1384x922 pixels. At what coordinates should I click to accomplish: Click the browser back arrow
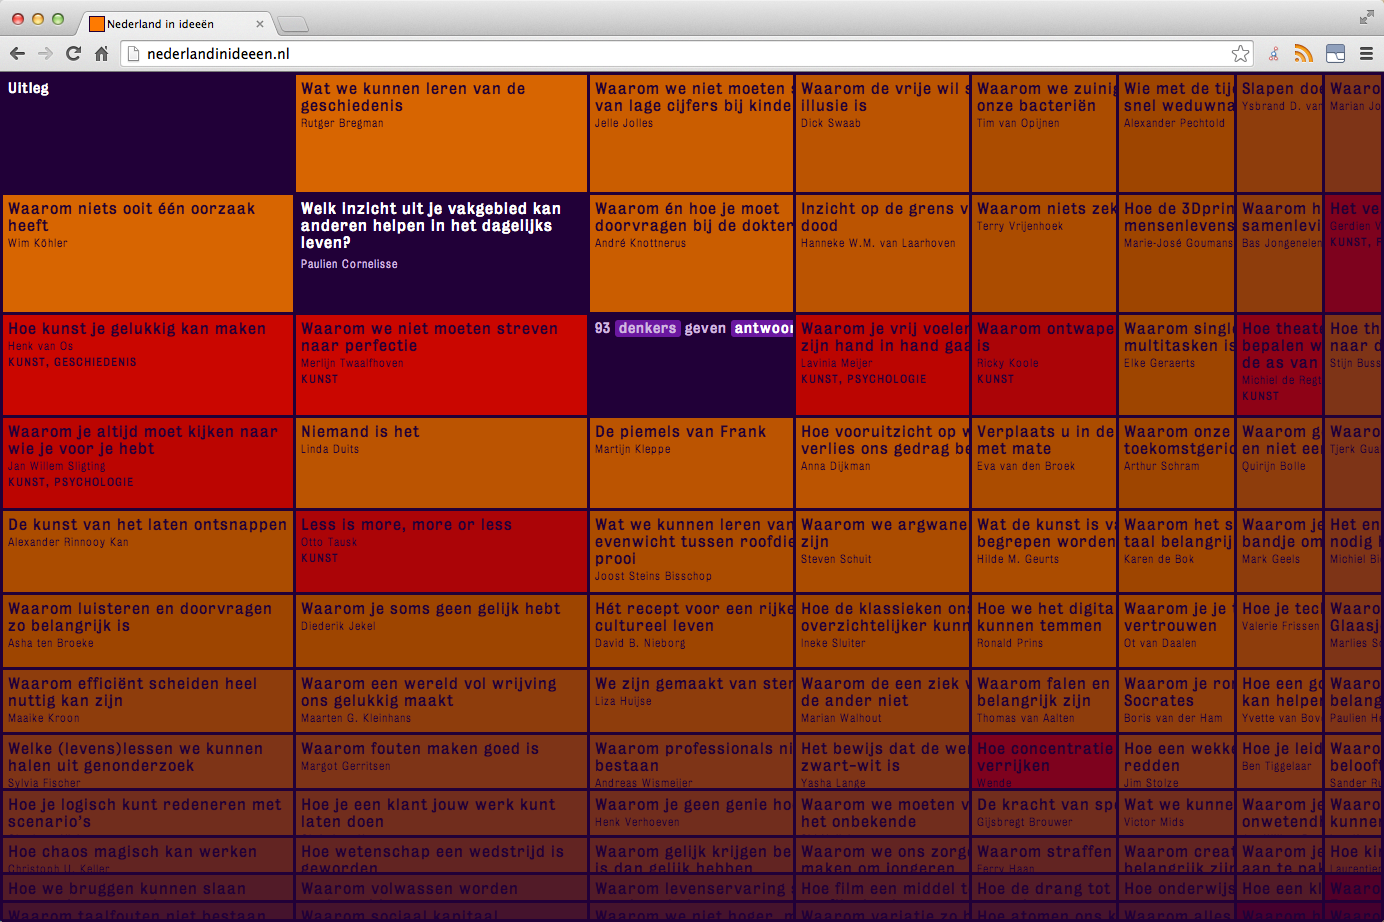(x=17, y=54)
